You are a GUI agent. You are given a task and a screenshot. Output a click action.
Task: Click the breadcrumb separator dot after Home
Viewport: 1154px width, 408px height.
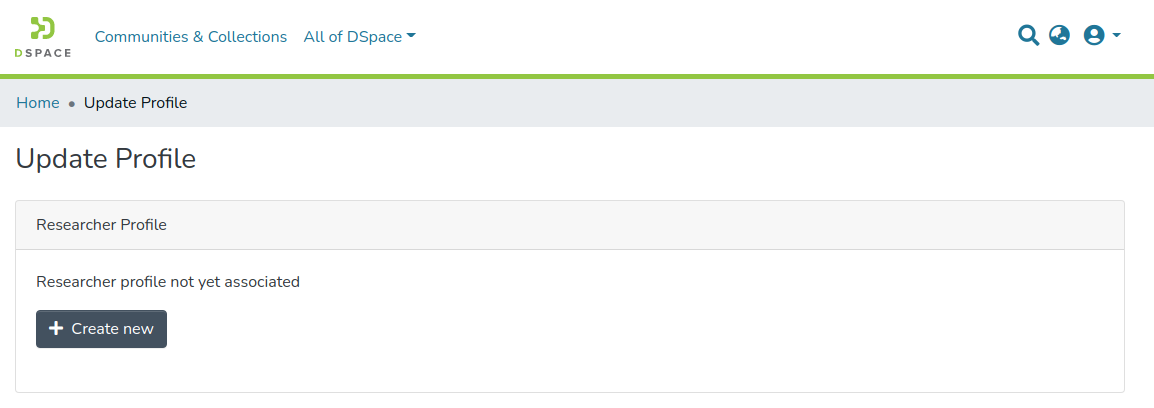(x=72, y=103)
